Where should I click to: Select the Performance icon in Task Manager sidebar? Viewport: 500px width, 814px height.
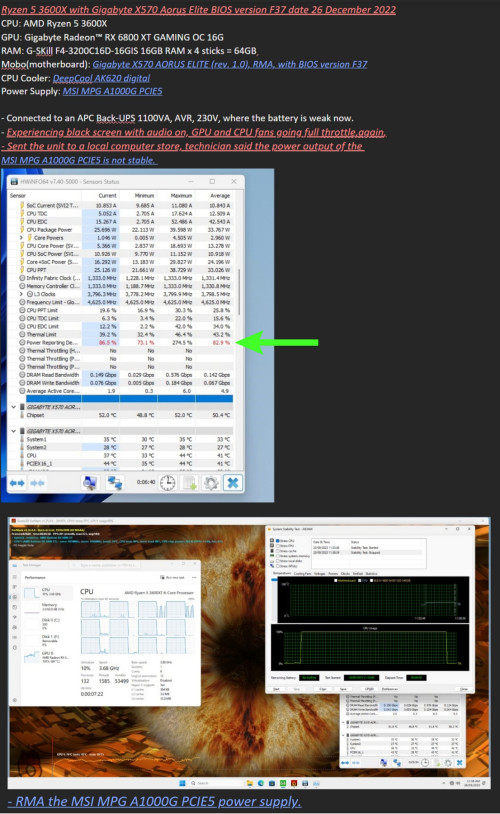point(15,597)
